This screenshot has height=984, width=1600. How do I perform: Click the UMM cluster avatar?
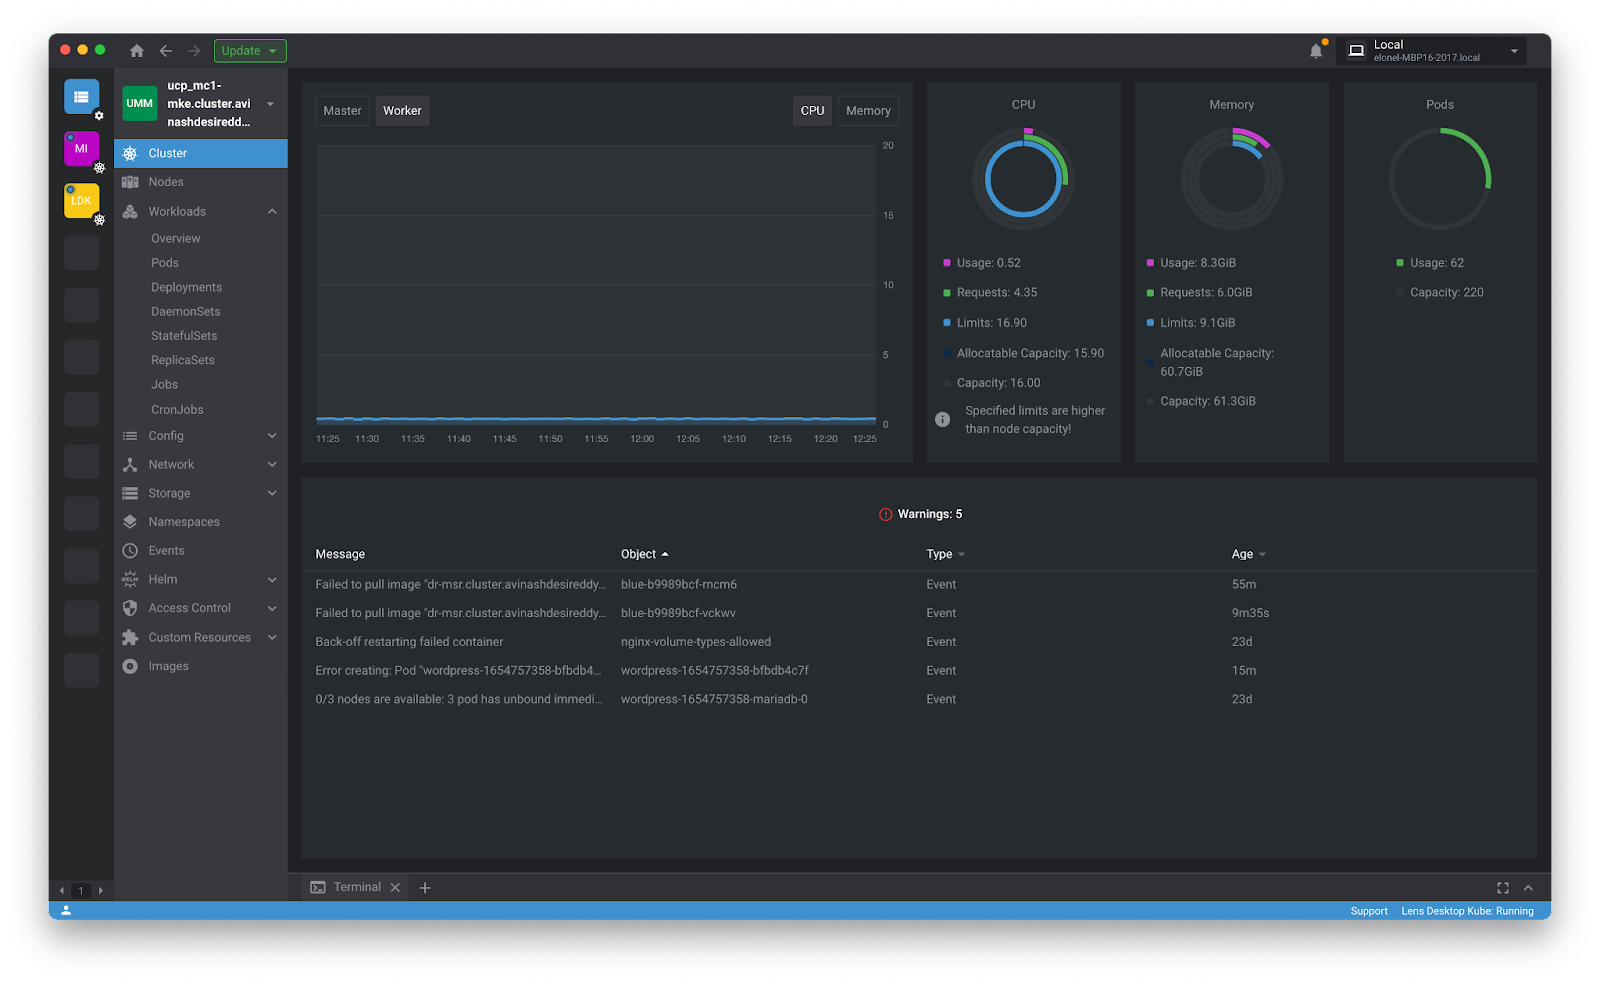[140, 103]
